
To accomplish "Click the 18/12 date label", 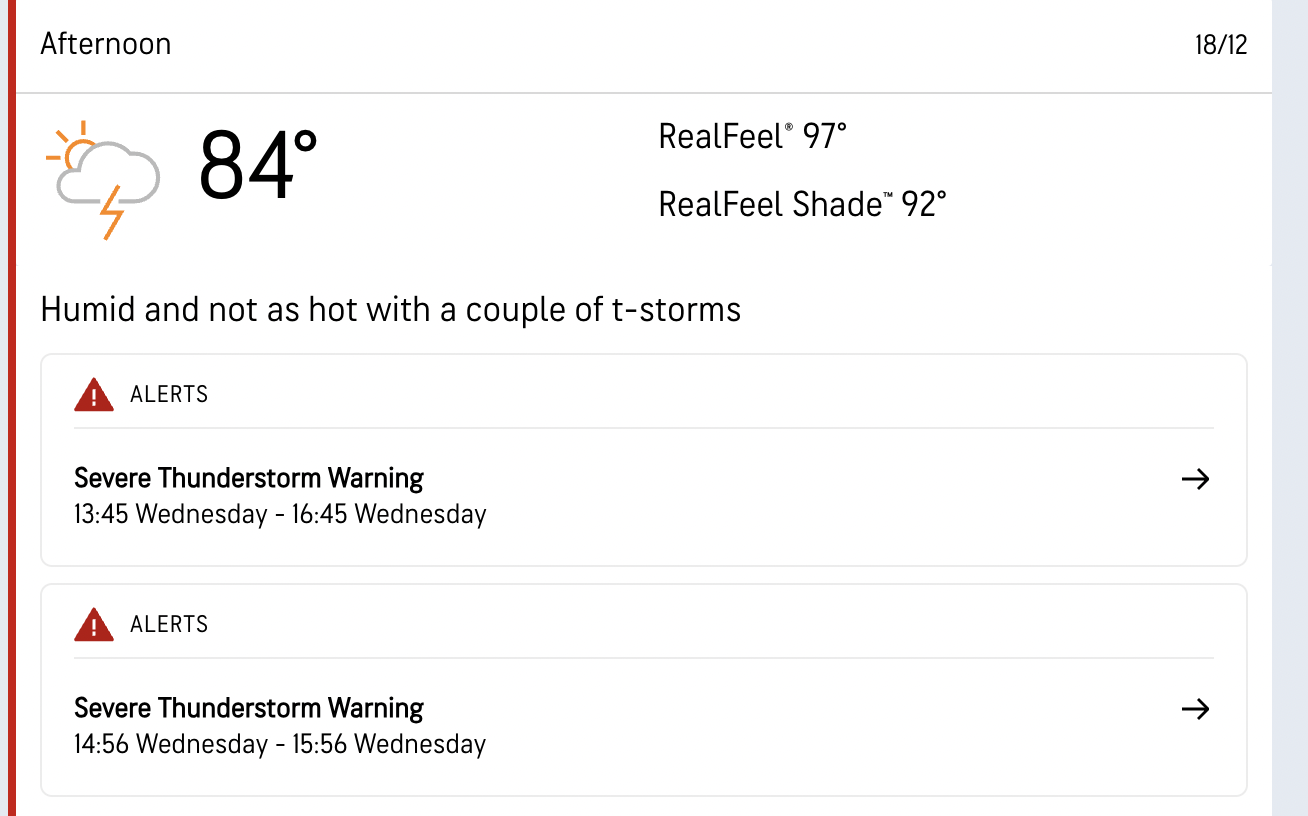I will tap(1221, 45).
